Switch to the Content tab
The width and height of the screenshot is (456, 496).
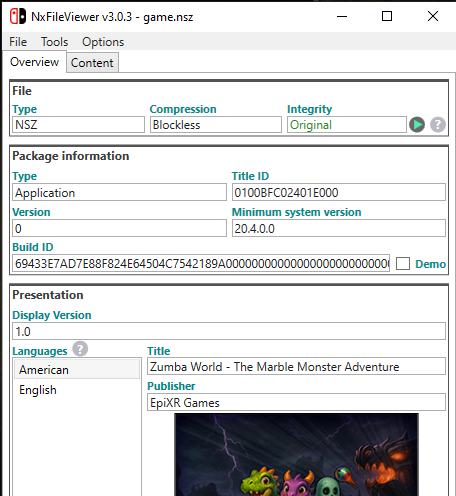point(92,63)
